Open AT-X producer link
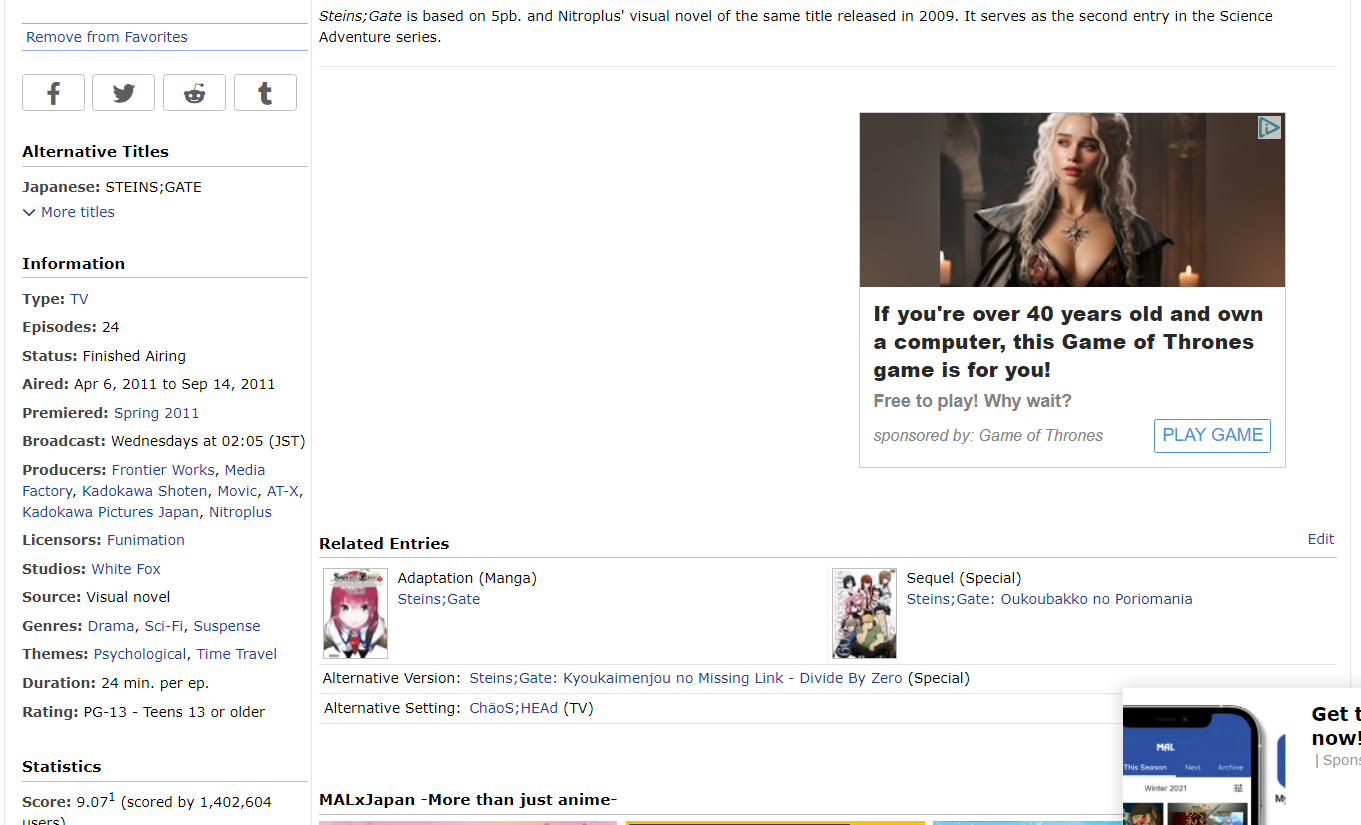This screenshot has width=1361, height=825. coord(282,491)
